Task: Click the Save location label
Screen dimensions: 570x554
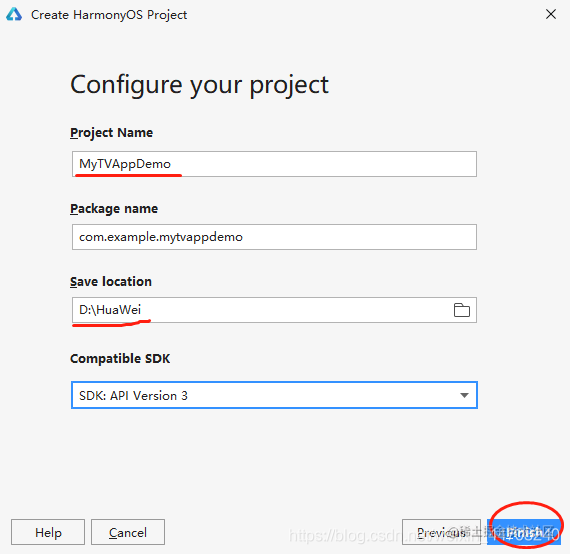Action: click(x=111, y=282)
